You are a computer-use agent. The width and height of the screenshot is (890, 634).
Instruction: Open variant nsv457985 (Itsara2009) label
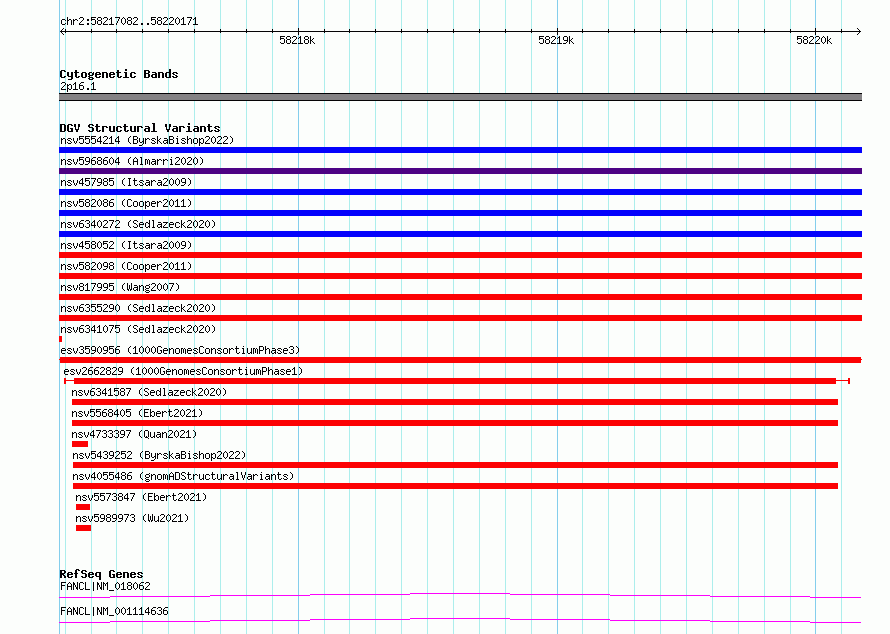(x=126, y=182)
